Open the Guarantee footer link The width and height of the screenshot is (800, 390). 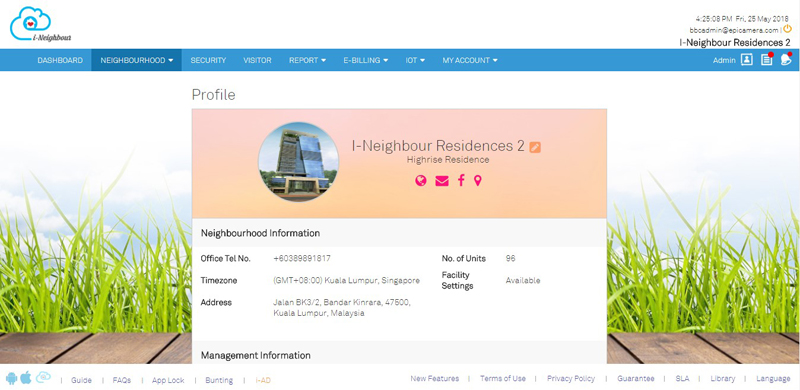pos(636,378)
